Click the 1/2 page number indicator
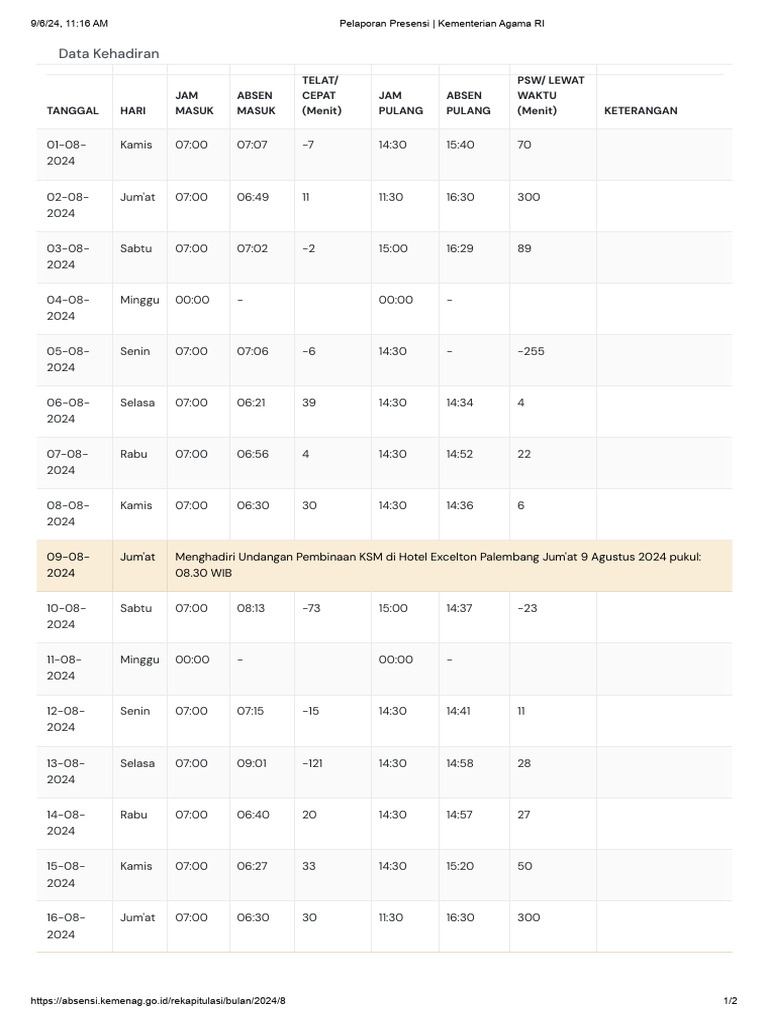768x1024 pixels. click(x=730, y=1001)
